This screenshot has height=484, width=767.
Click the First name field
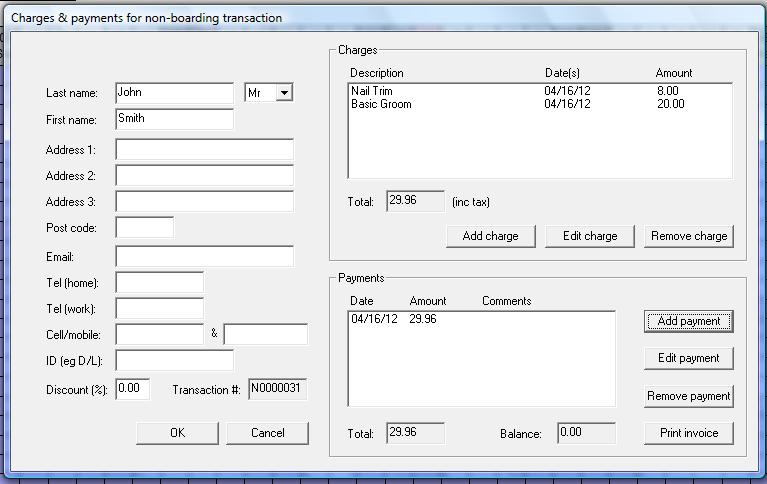pos(174,119)
